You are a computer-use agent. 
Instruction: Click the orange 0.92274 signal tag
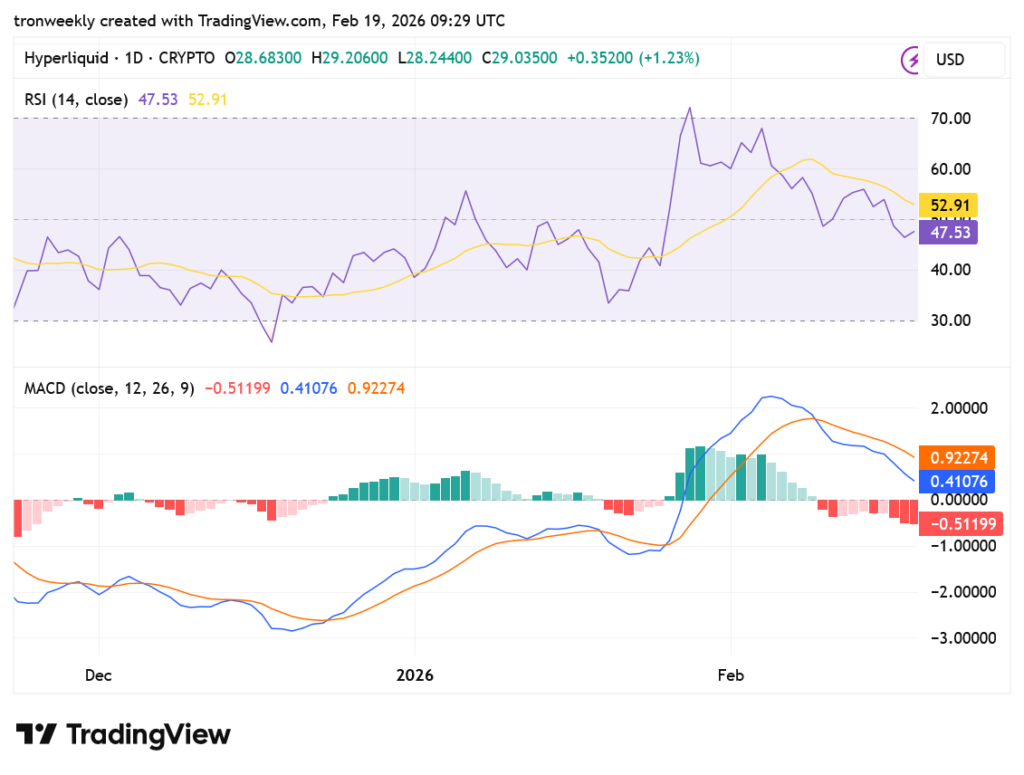(x=957, y=458)
